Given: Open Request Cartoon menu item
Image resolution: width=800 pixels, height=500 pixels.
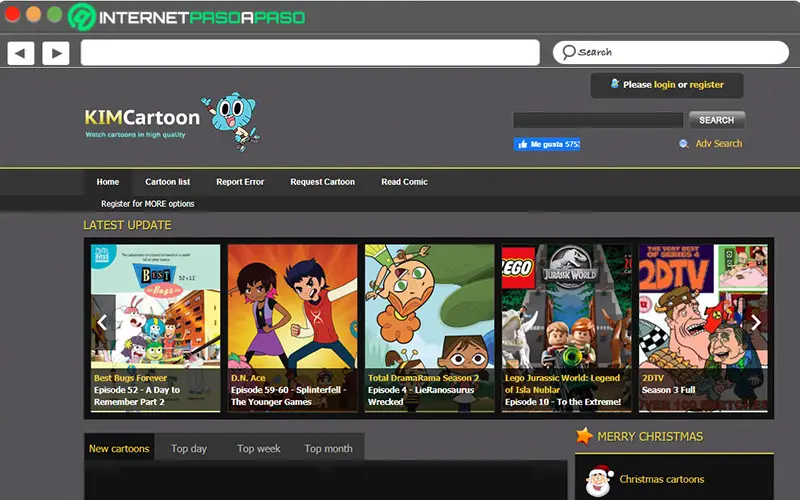Looking at the screenshot, I should 322,182.
